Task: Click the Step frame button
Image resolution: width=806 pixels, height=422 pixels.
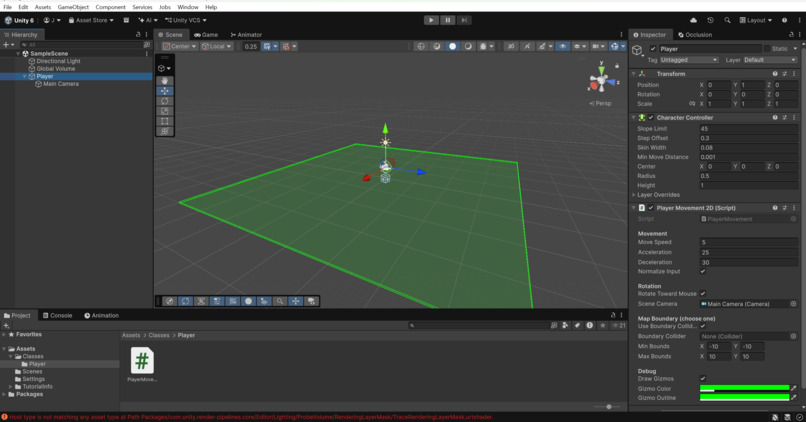Action: click(464, 20)
